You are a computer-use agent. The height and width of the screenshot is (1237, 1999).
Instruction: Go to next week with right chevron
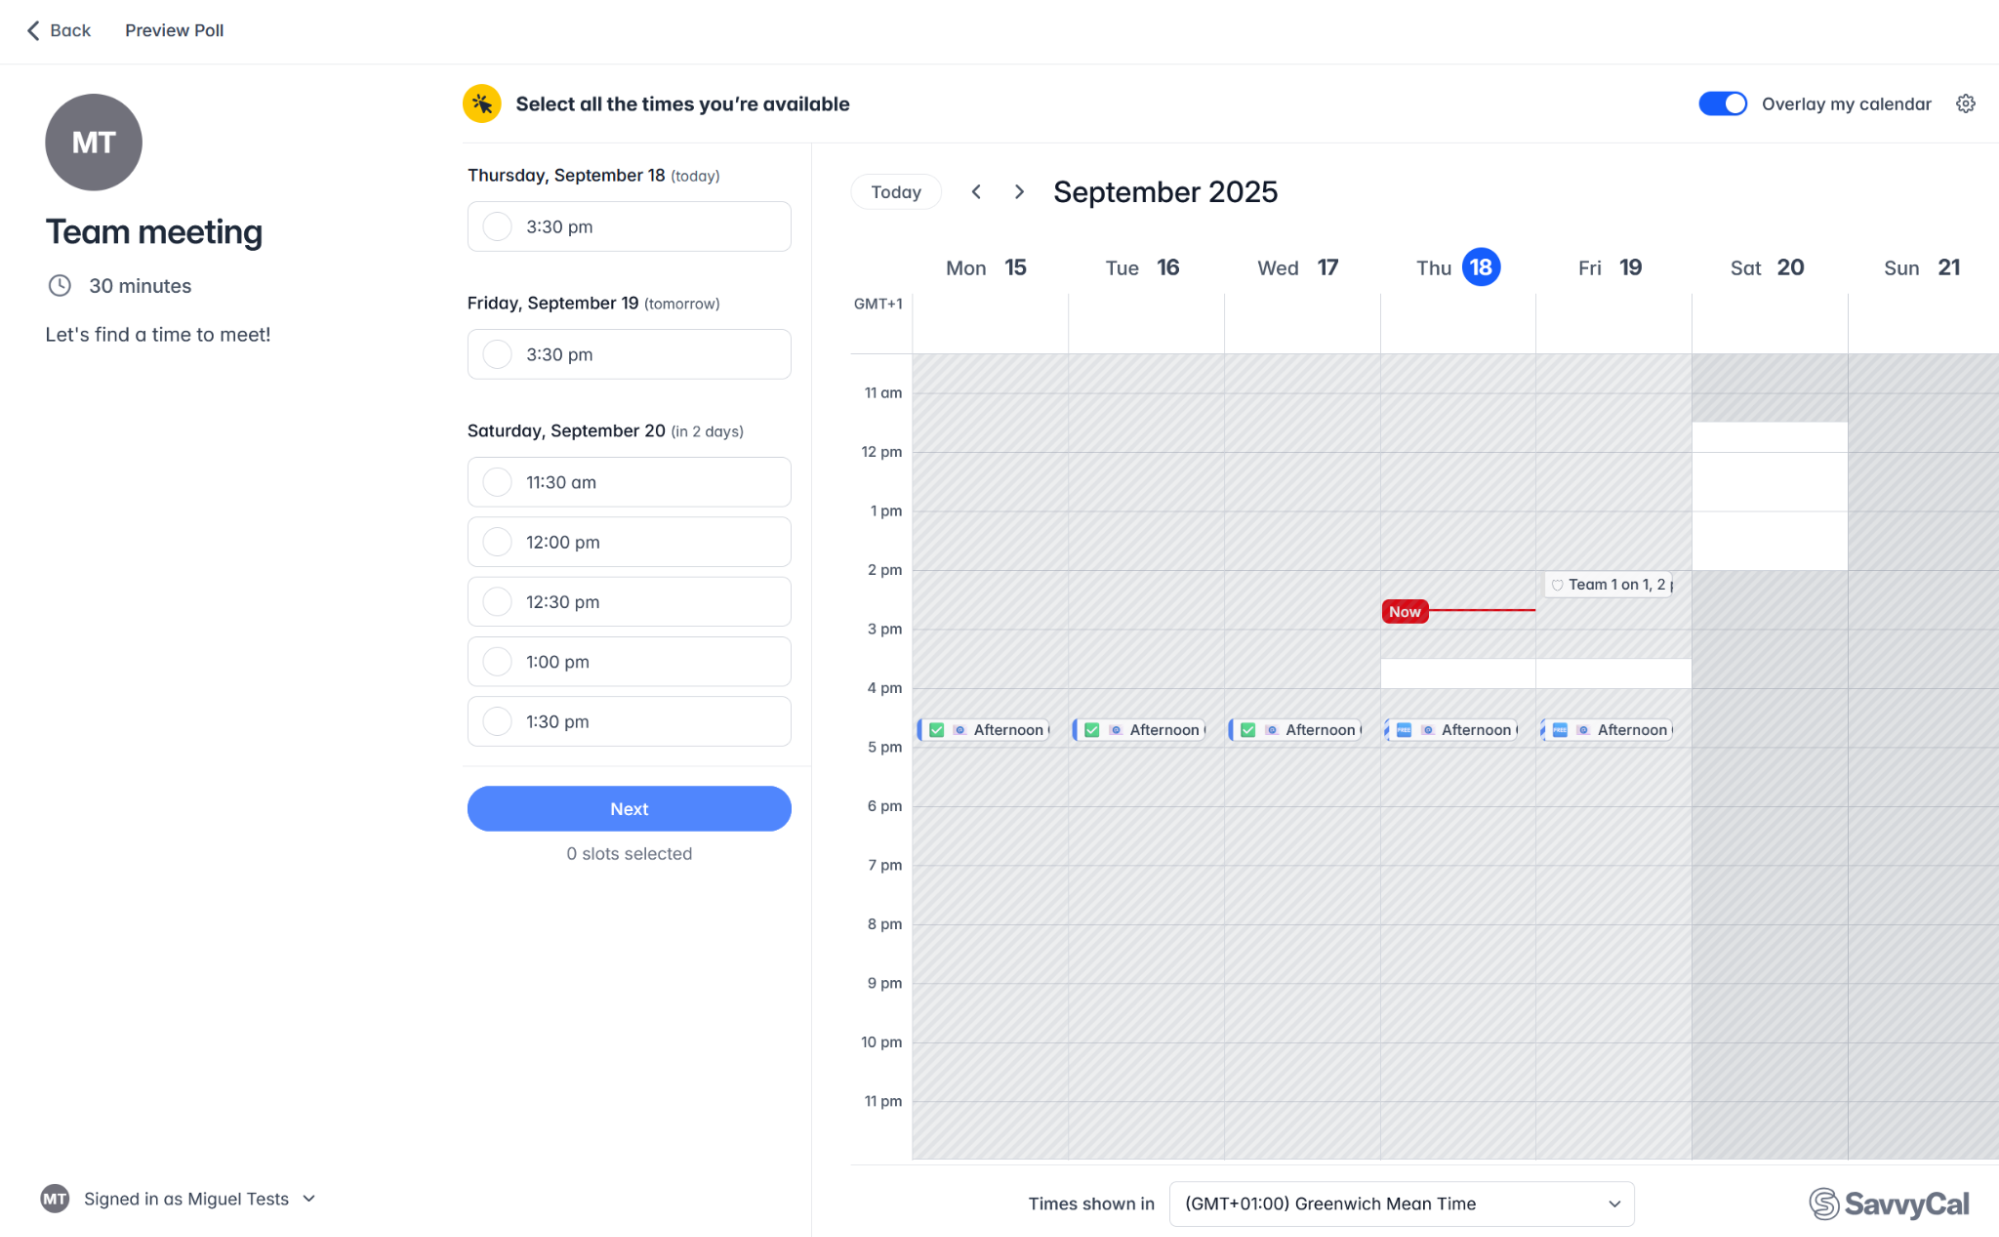click(1019, 192)
